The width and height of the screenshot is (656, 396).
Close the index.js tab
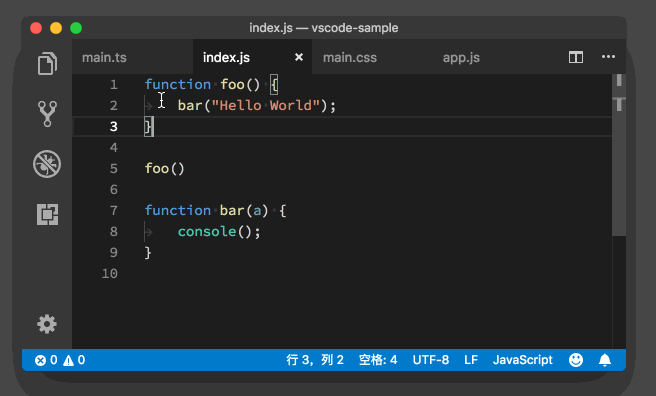(299, 57)
